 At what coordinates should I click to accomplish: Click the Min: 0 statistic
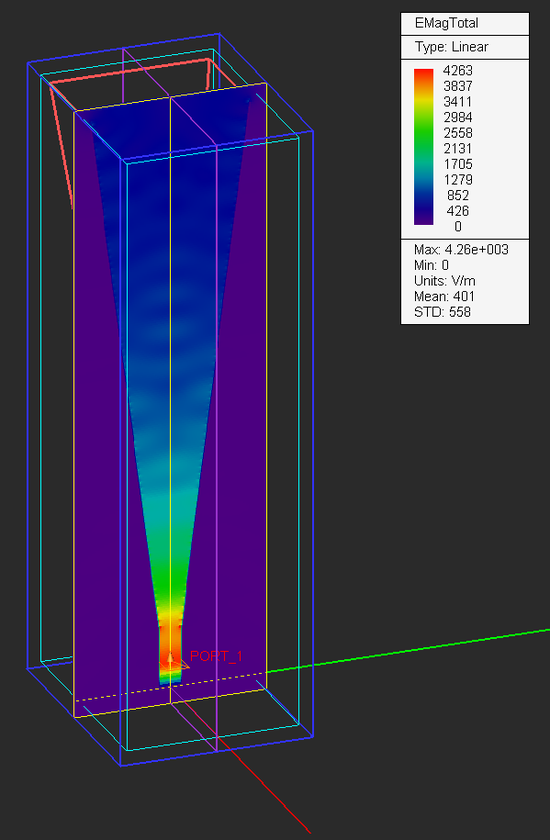point(431,265)
